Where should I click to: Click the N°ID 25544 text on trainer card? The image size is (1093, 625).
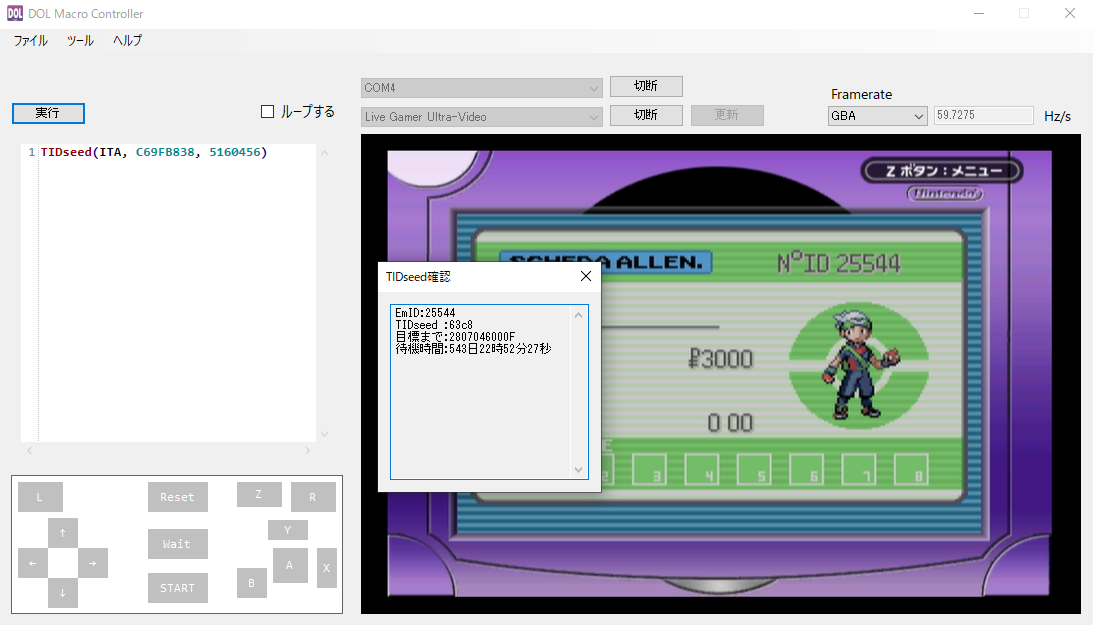pos(839,263)
